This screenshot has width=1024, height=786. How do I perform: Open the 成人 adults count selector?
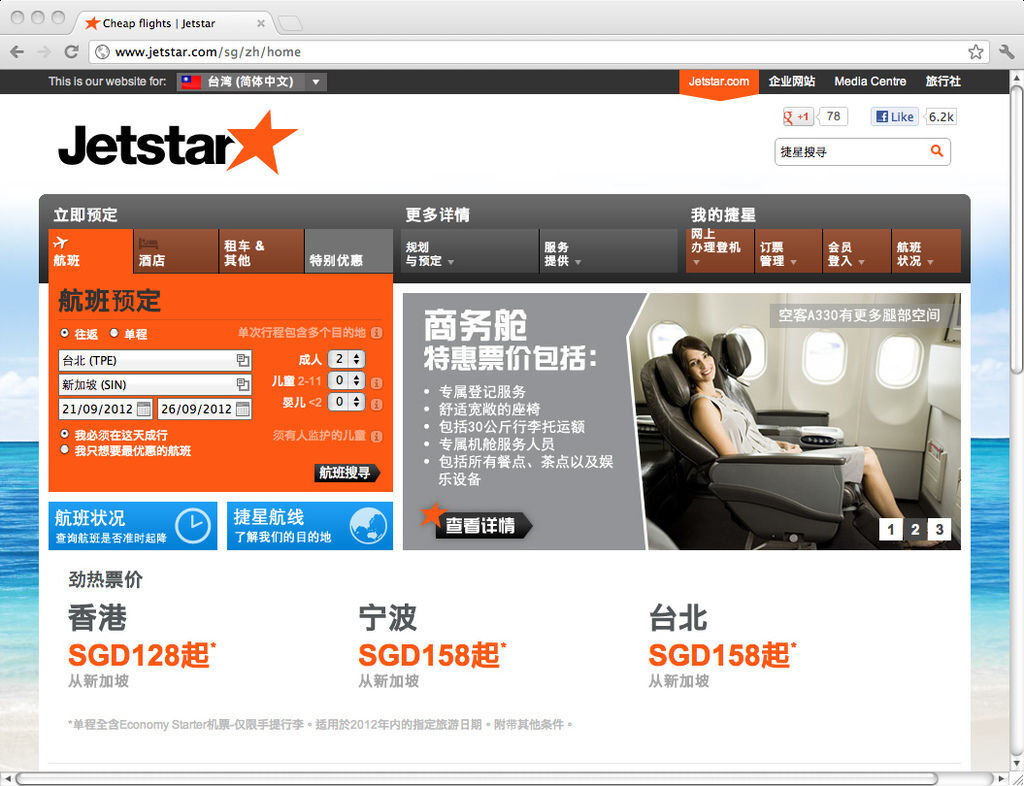coord(346,359)
